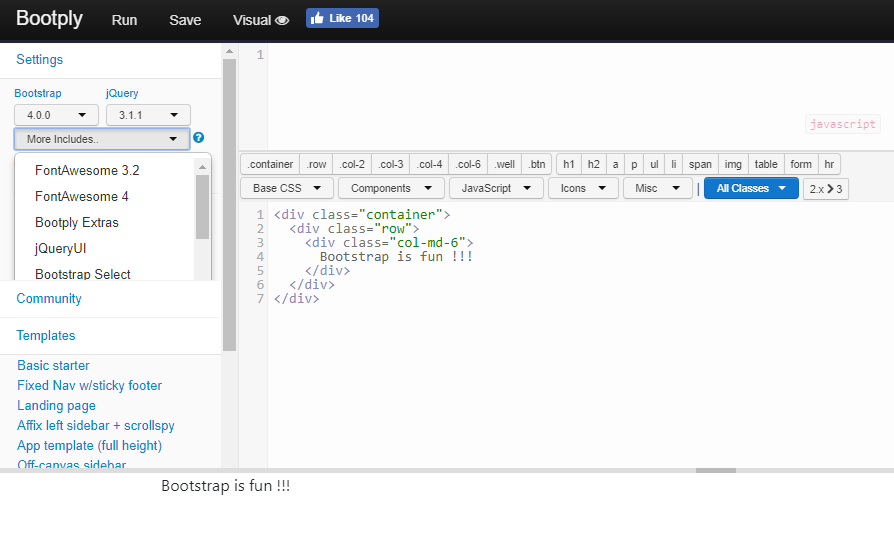The width and height of the screenshot is (894, 542).
Task: Open the JavaScript dropdown
Action: tap(496, 188)
